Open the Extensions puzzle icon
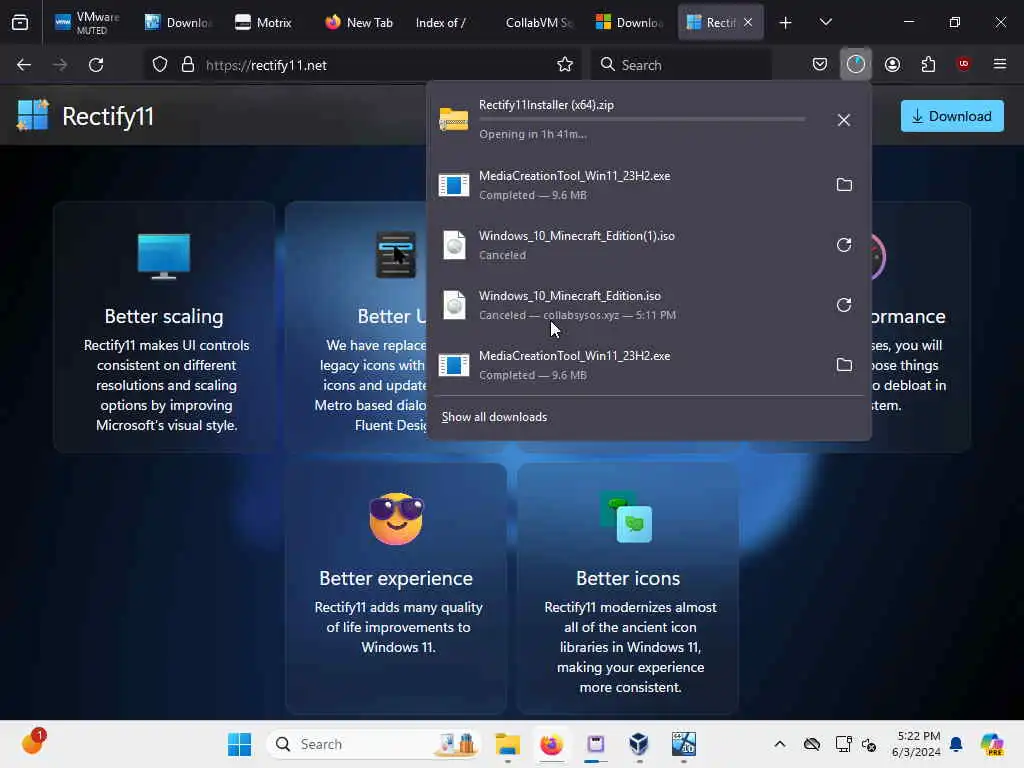 tap(928, 64)
